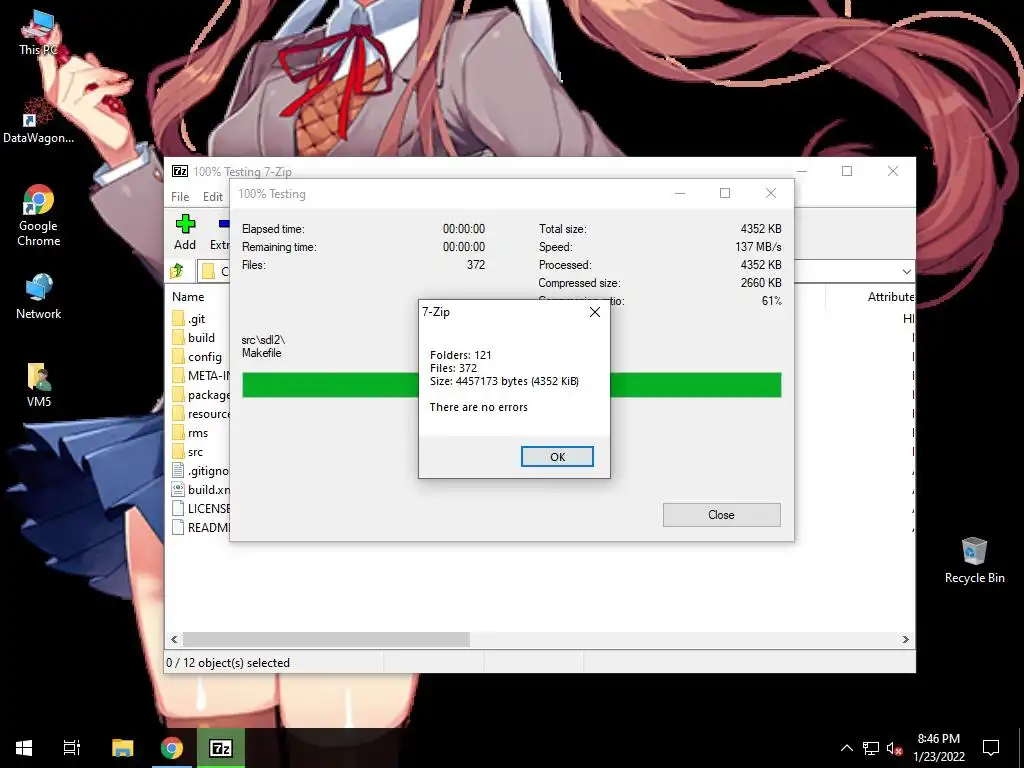
Task: Close the 7-Zip no errors message box
Action: [594, 312]
